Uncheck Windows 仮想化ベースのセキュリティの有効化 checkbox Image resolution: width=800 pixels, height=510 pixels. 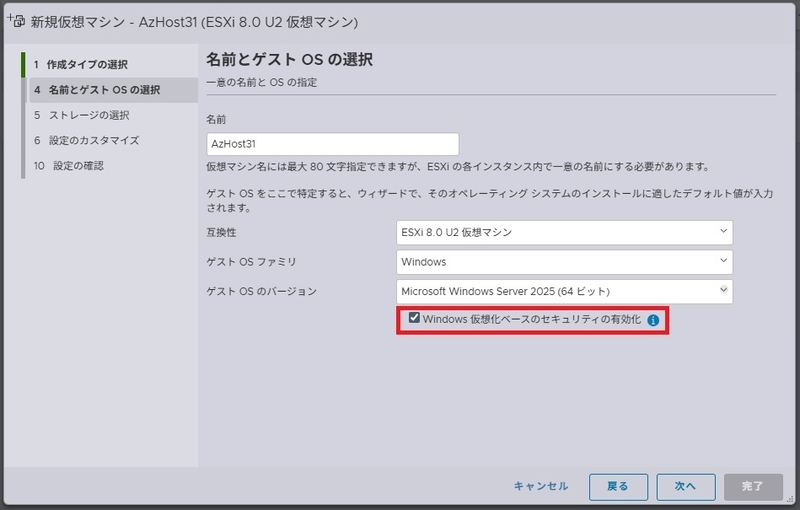pyautogui.click(x=414, y=318)
